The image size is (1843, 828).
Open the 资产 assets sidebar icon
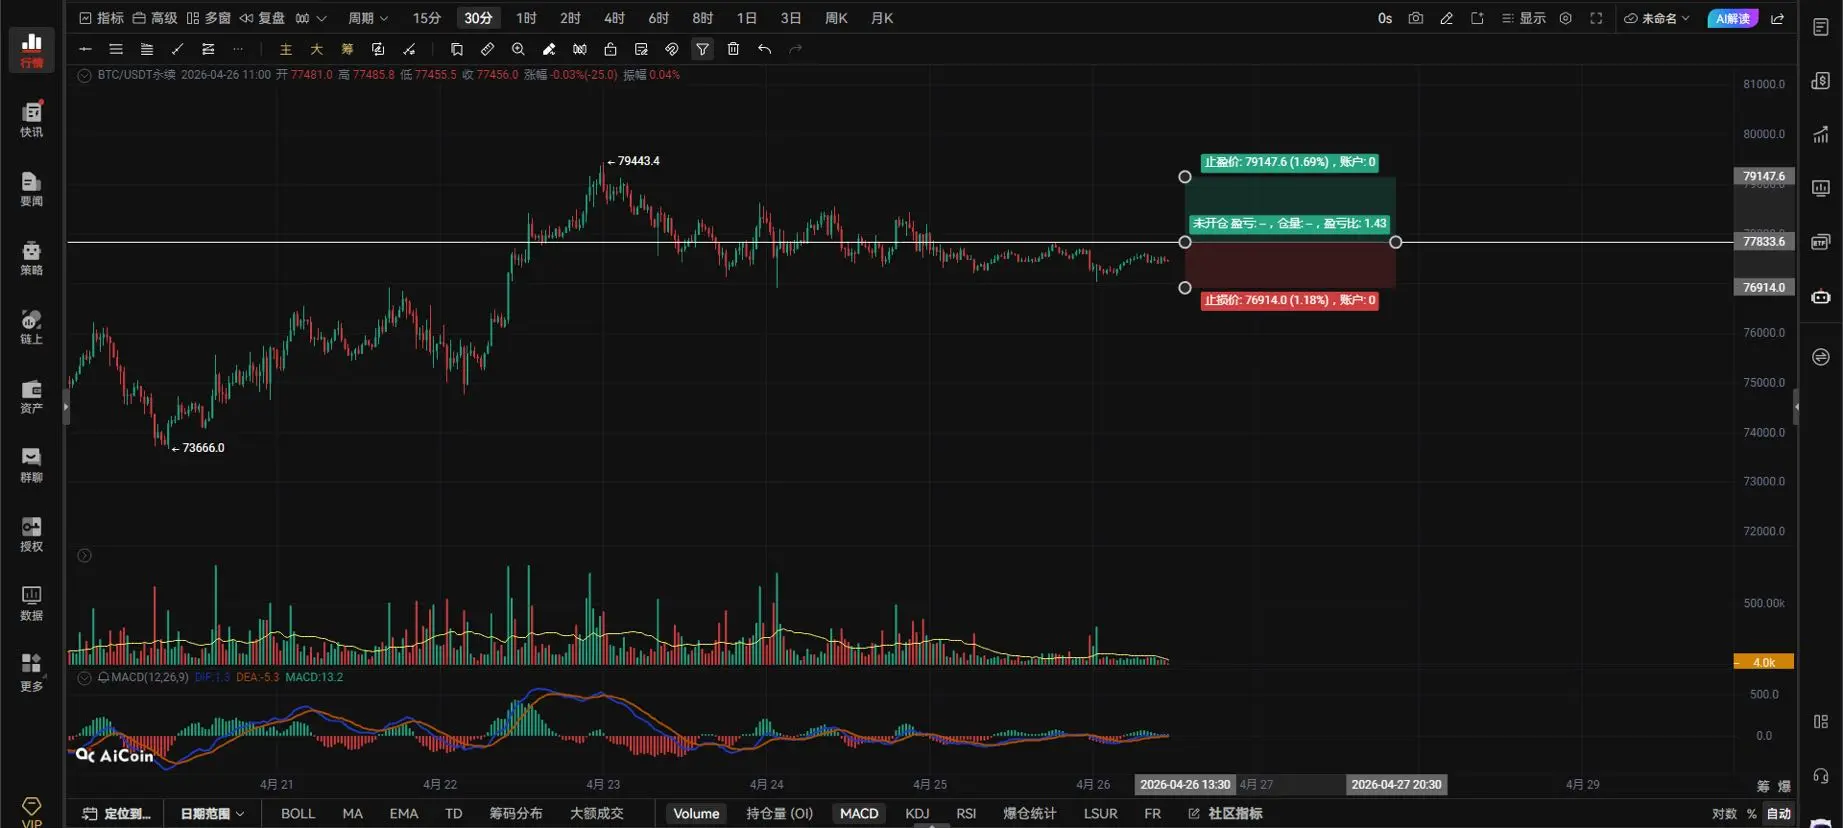click(32, 396)
